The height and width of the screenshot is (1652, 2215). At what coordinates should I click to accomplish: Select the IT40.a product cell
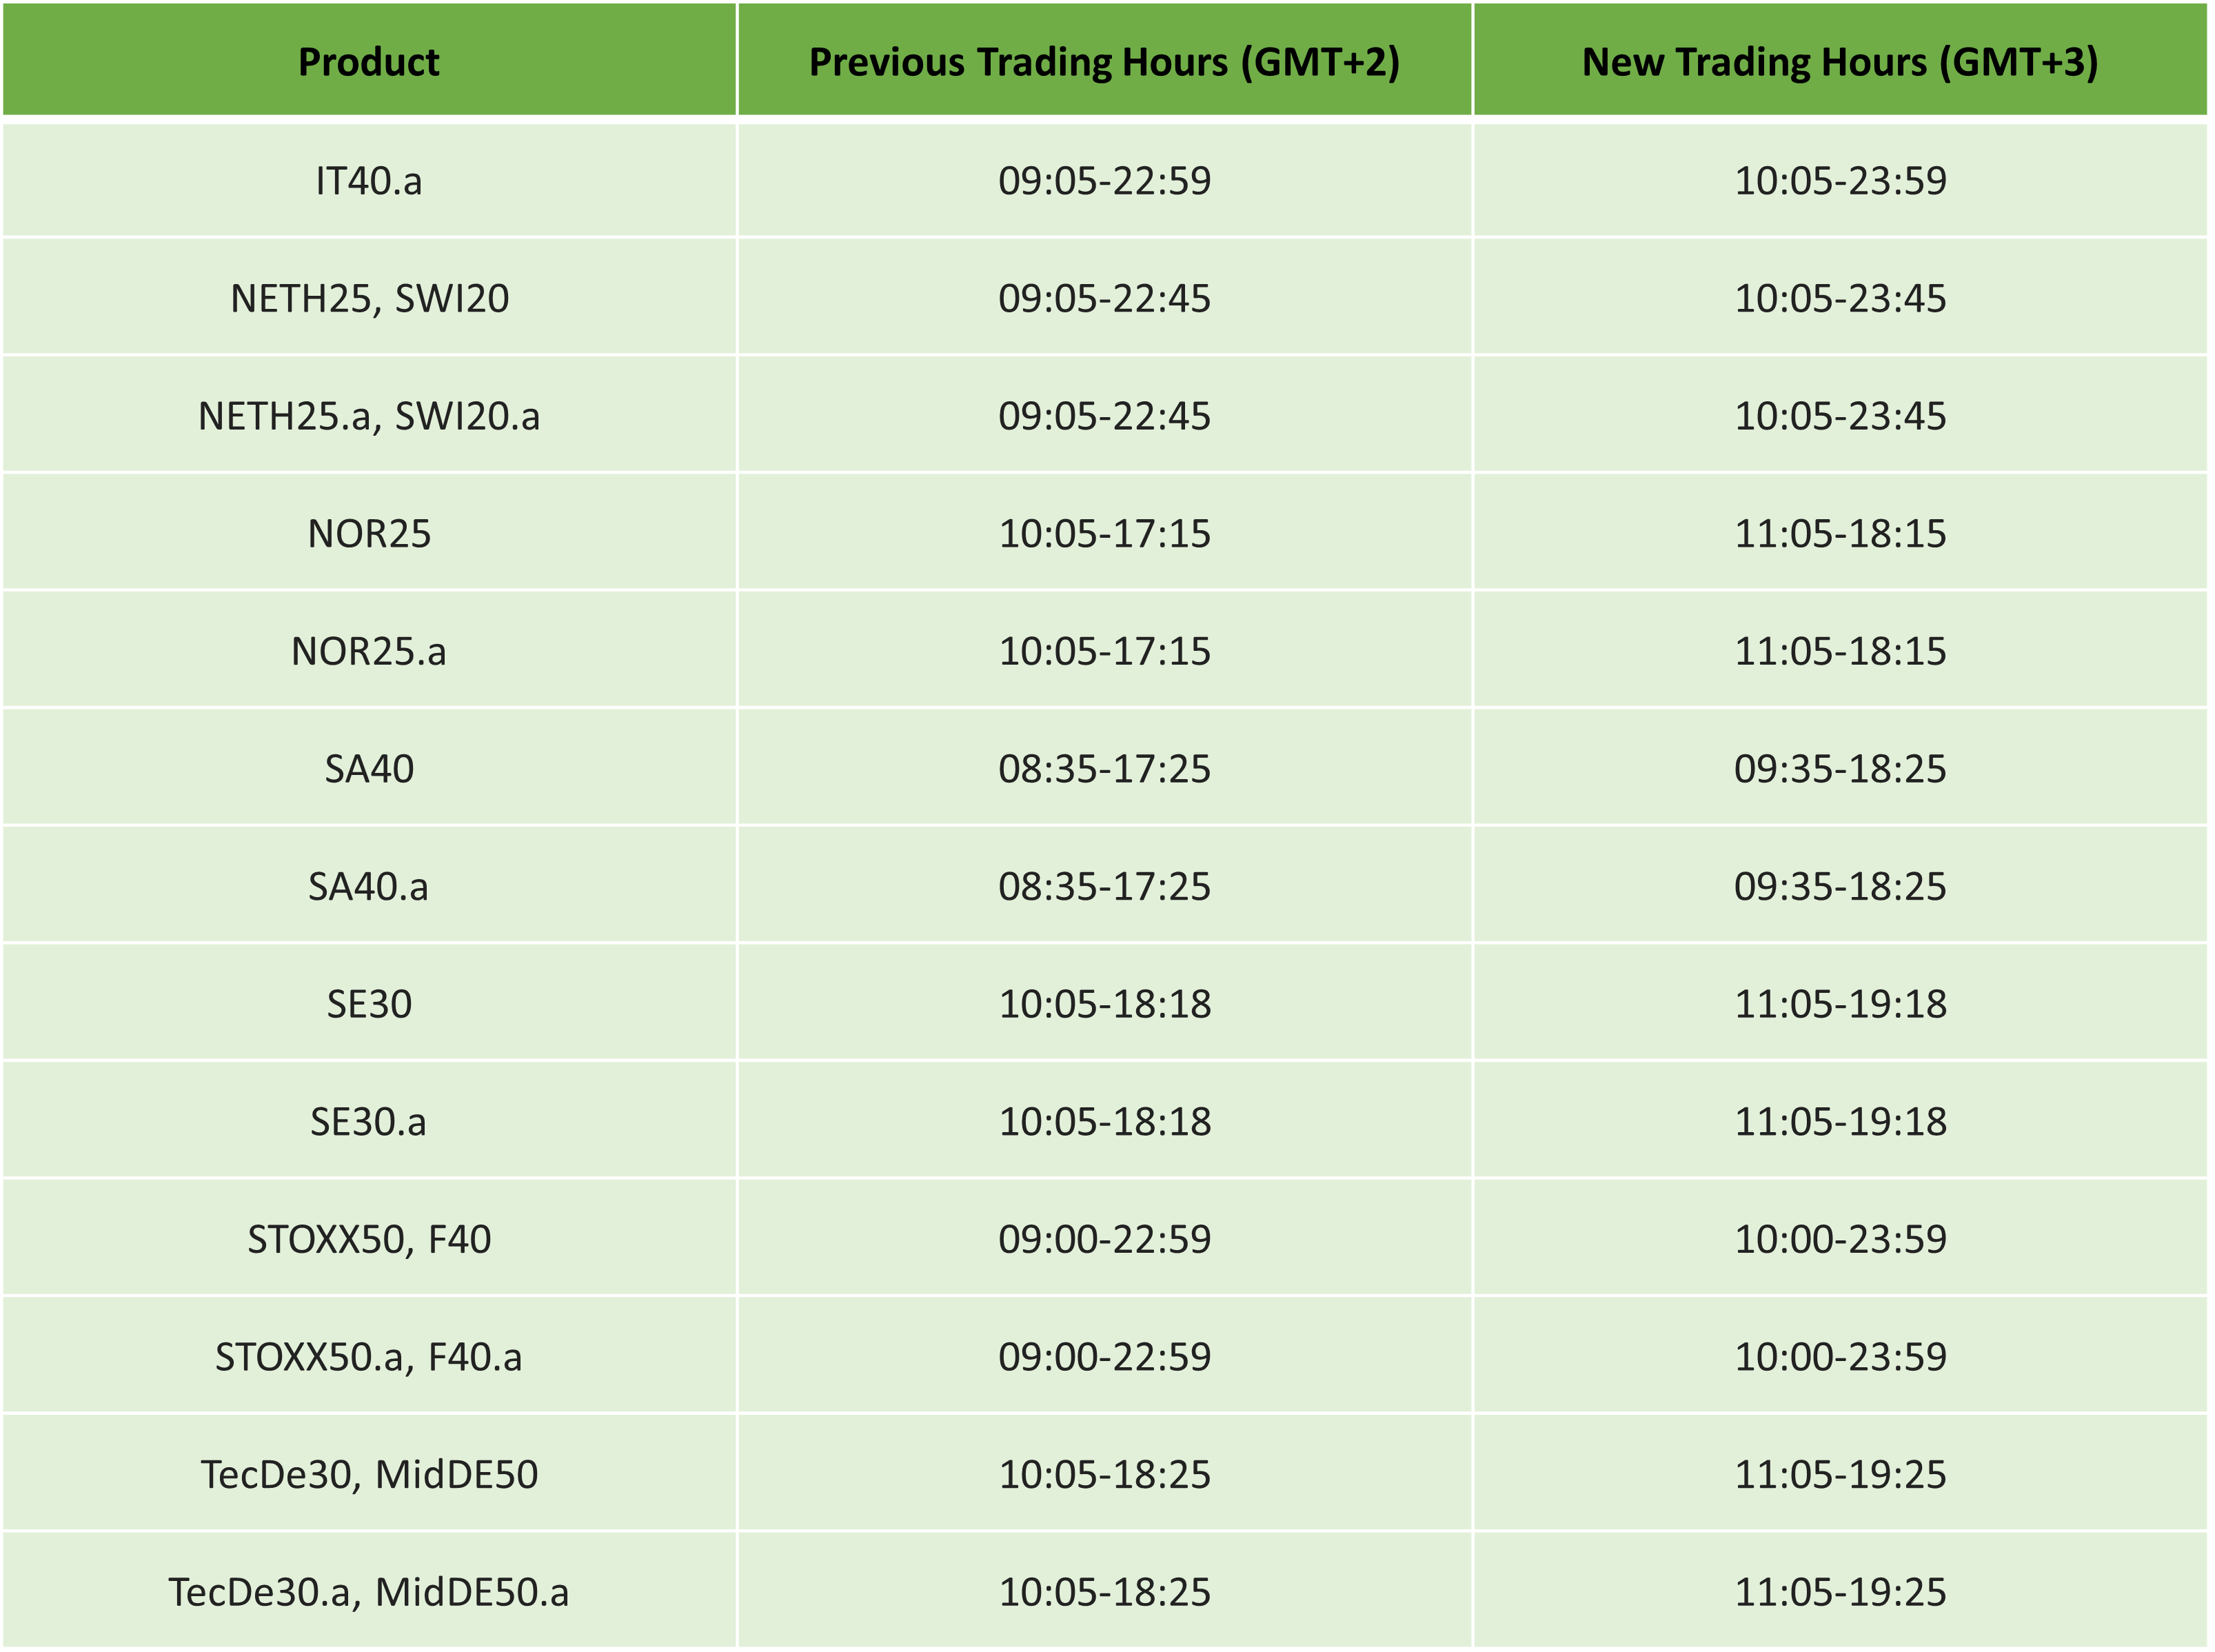tap(369, 181)
